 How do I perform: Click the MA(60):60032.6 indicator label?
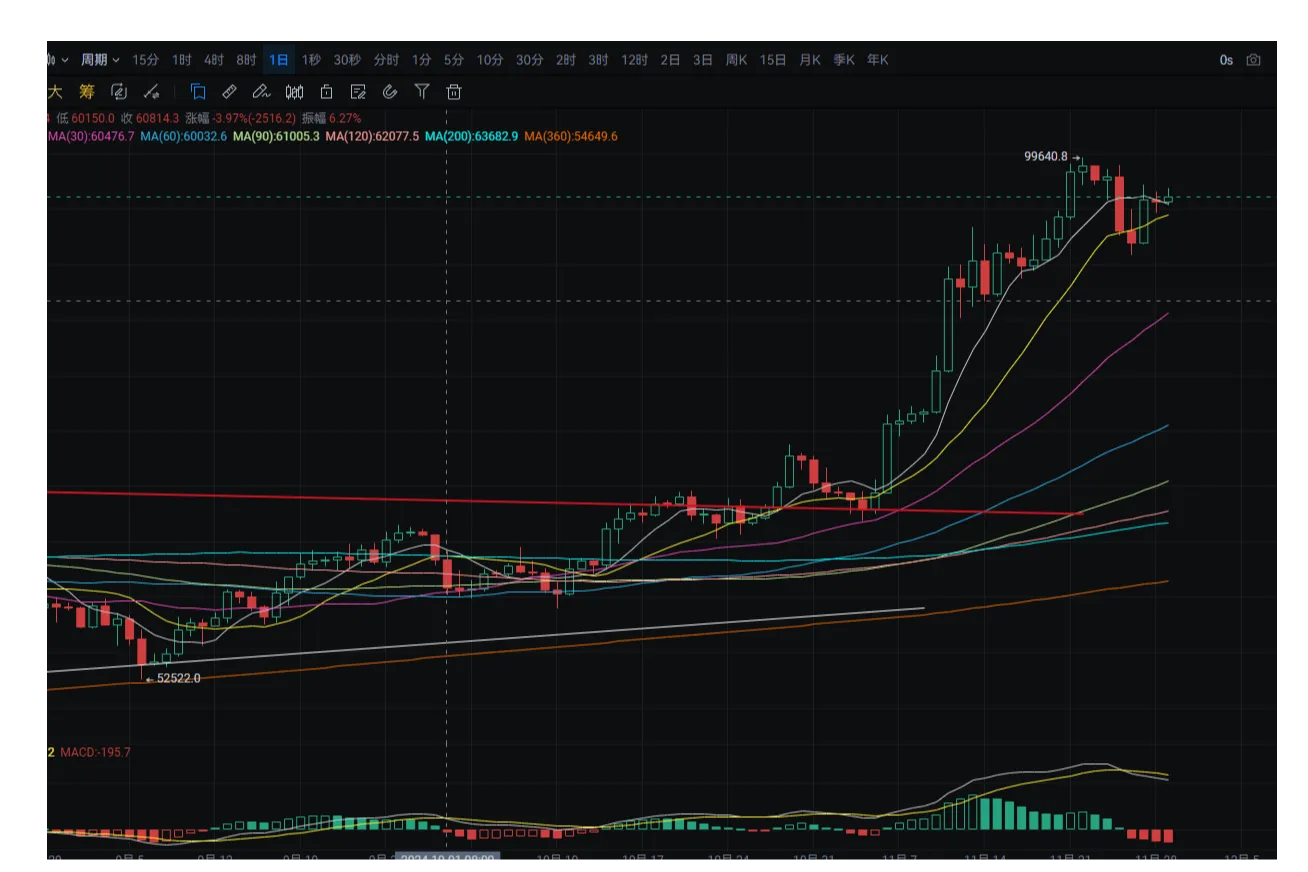pos(184,136)
